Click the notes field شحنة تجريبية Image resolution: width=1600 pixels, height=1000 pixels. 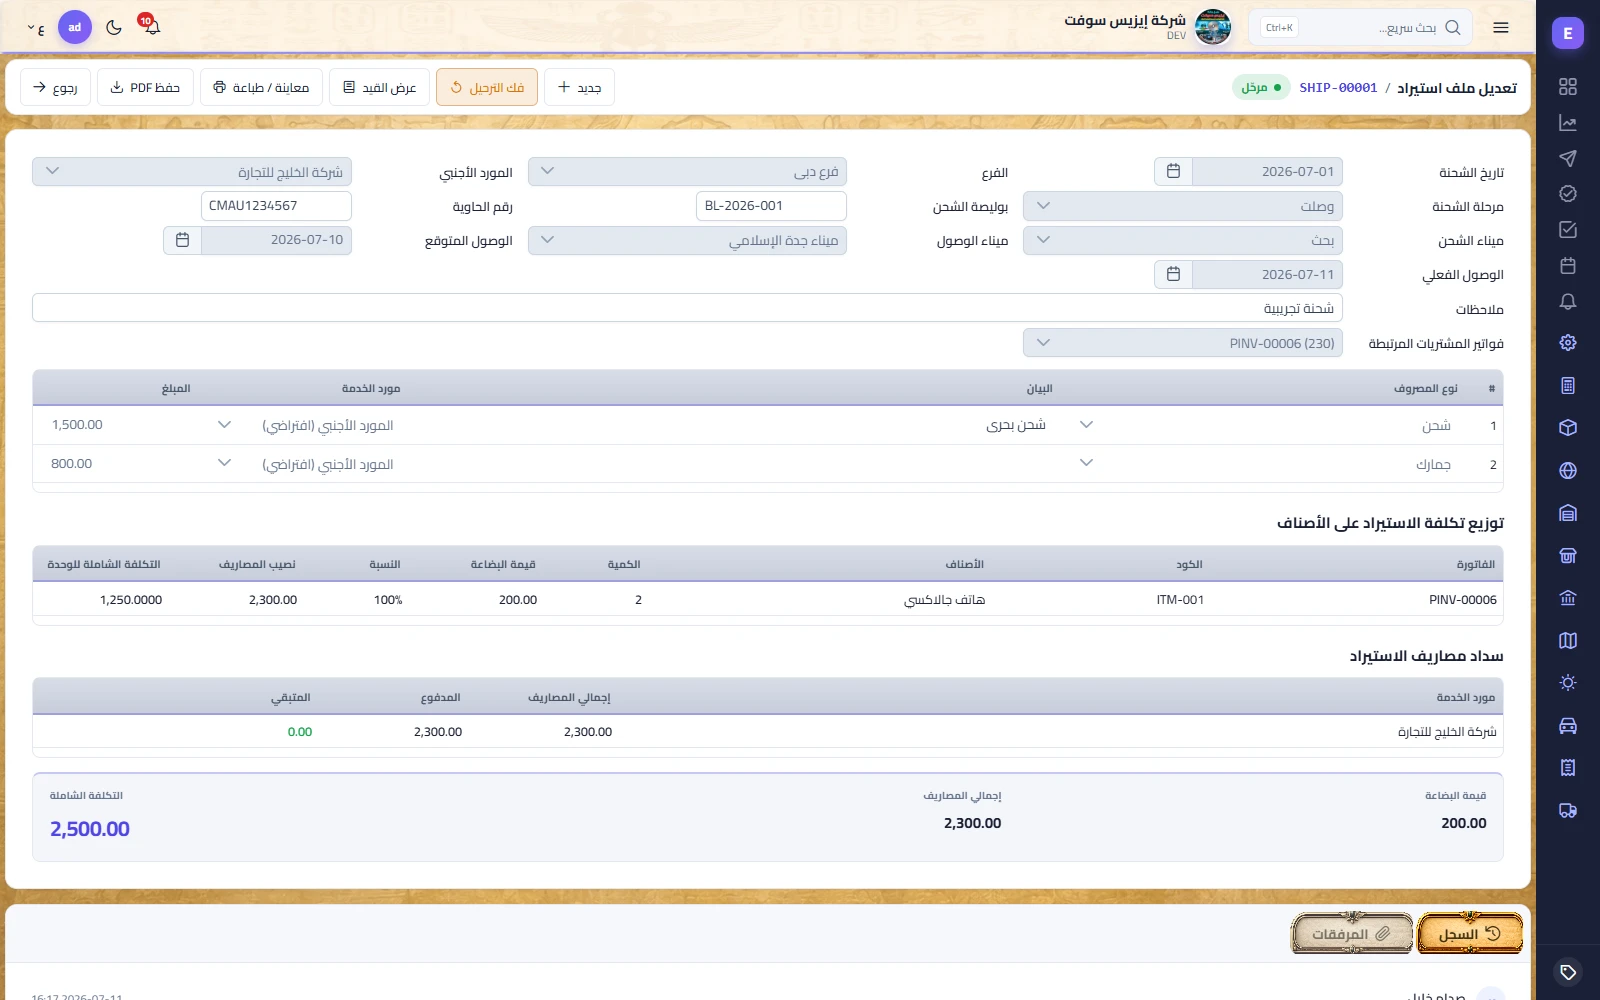coord(687,308)
